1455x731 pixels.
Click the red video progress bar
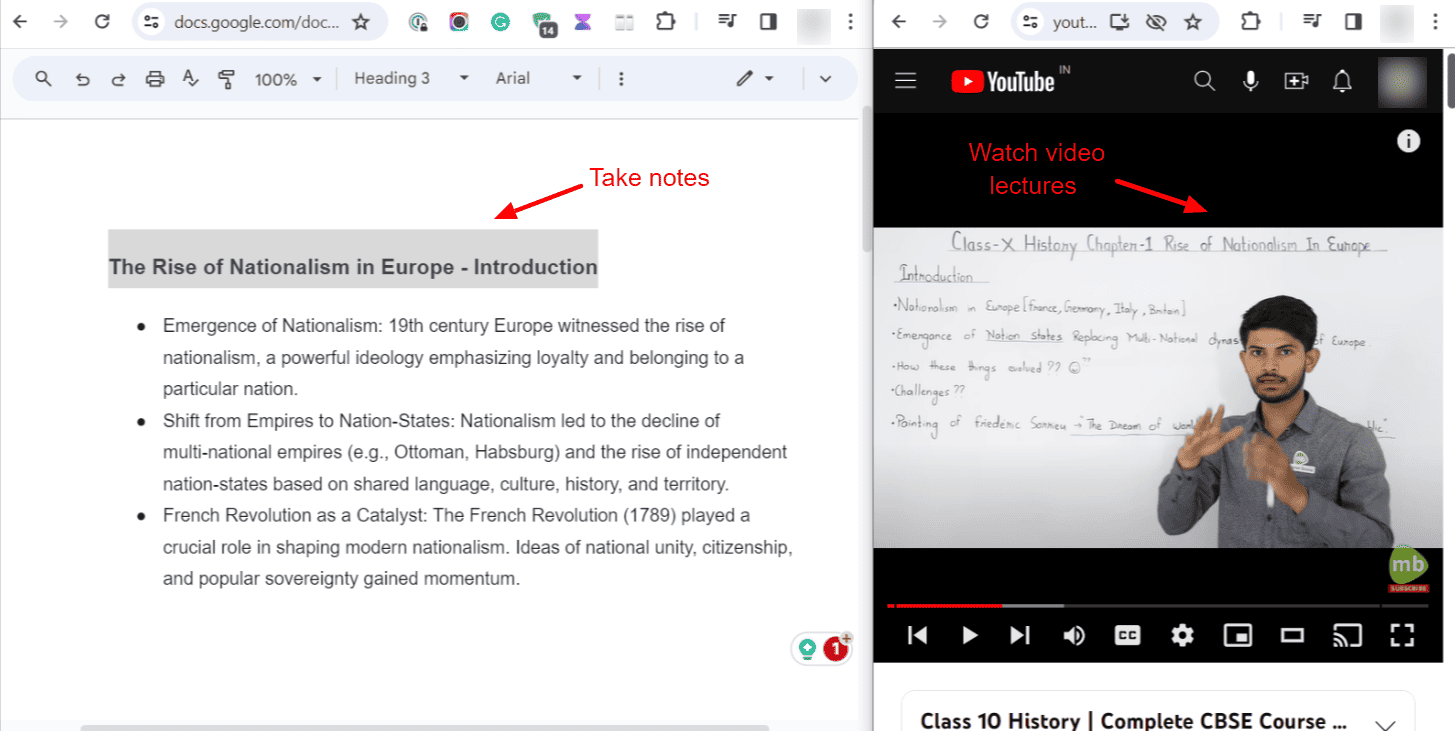(950, 605)
